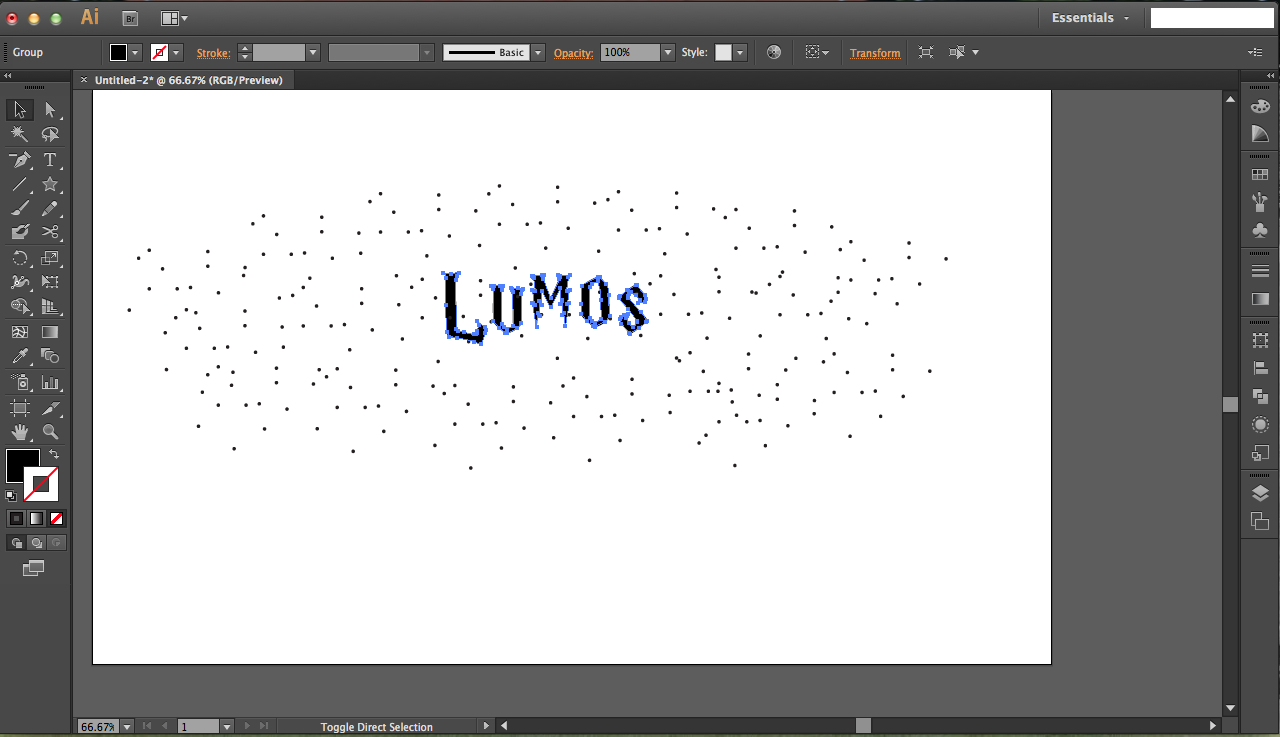Image resolution: width=1280 pixels, height=737 pixels.
Task: Open the Swatches panel
Action: 1260,175
